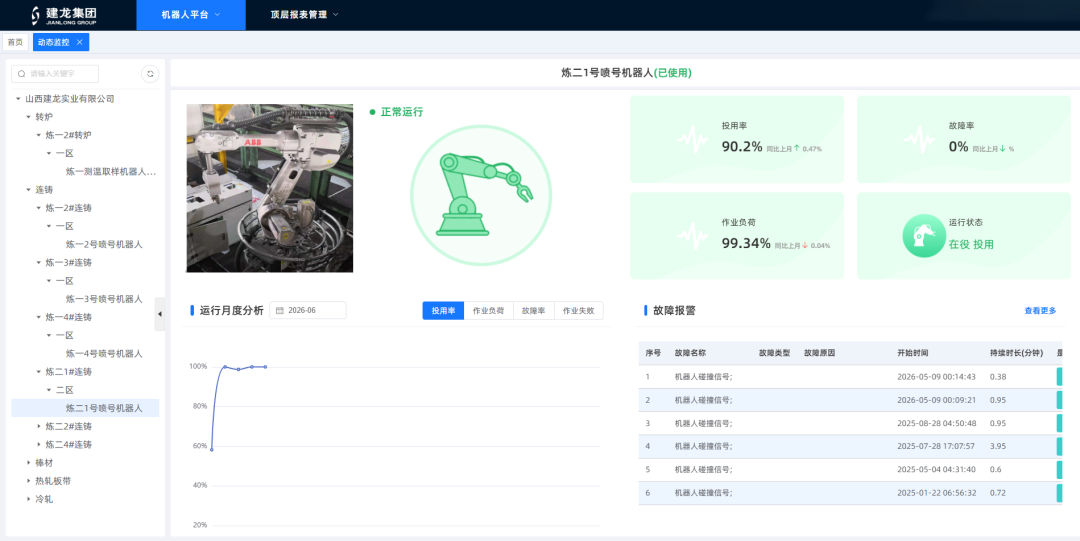Click alarm time 2026-05-09 00:14:43
Image resolution: width=1080 pixels, height=541 pixels.
[x=937, y=376]
